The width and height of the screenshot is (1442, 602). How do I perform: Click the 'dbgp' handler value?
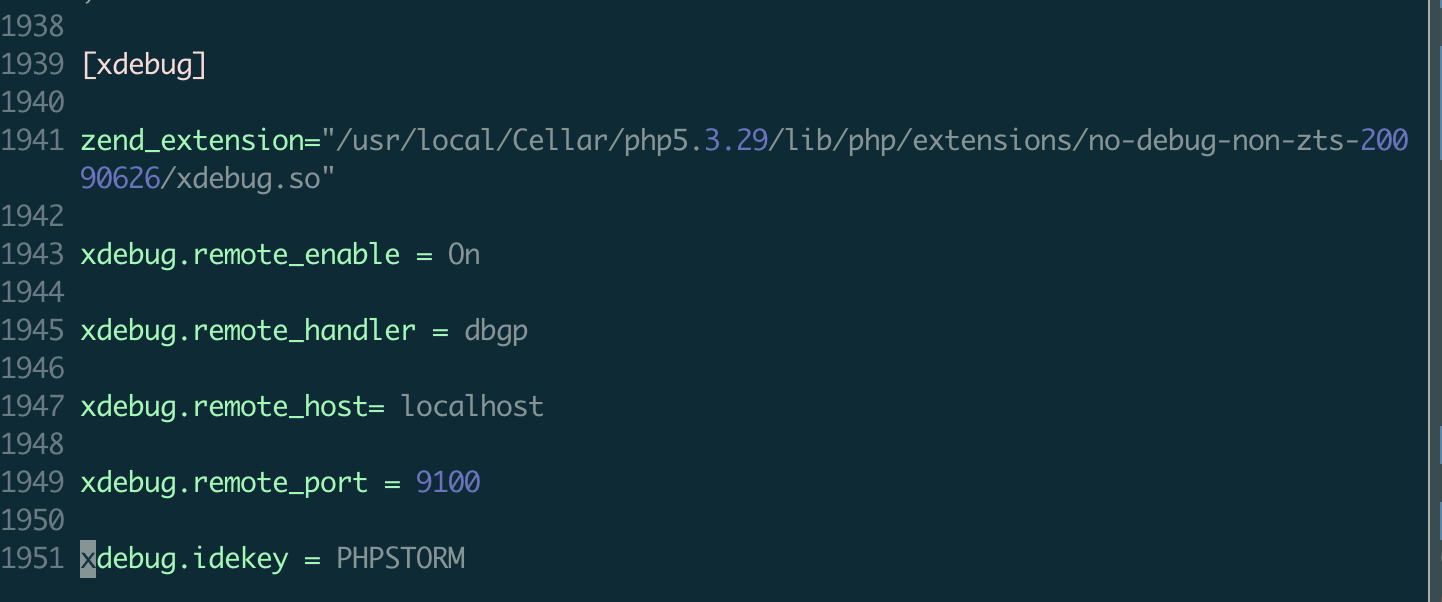coord(496,331)
